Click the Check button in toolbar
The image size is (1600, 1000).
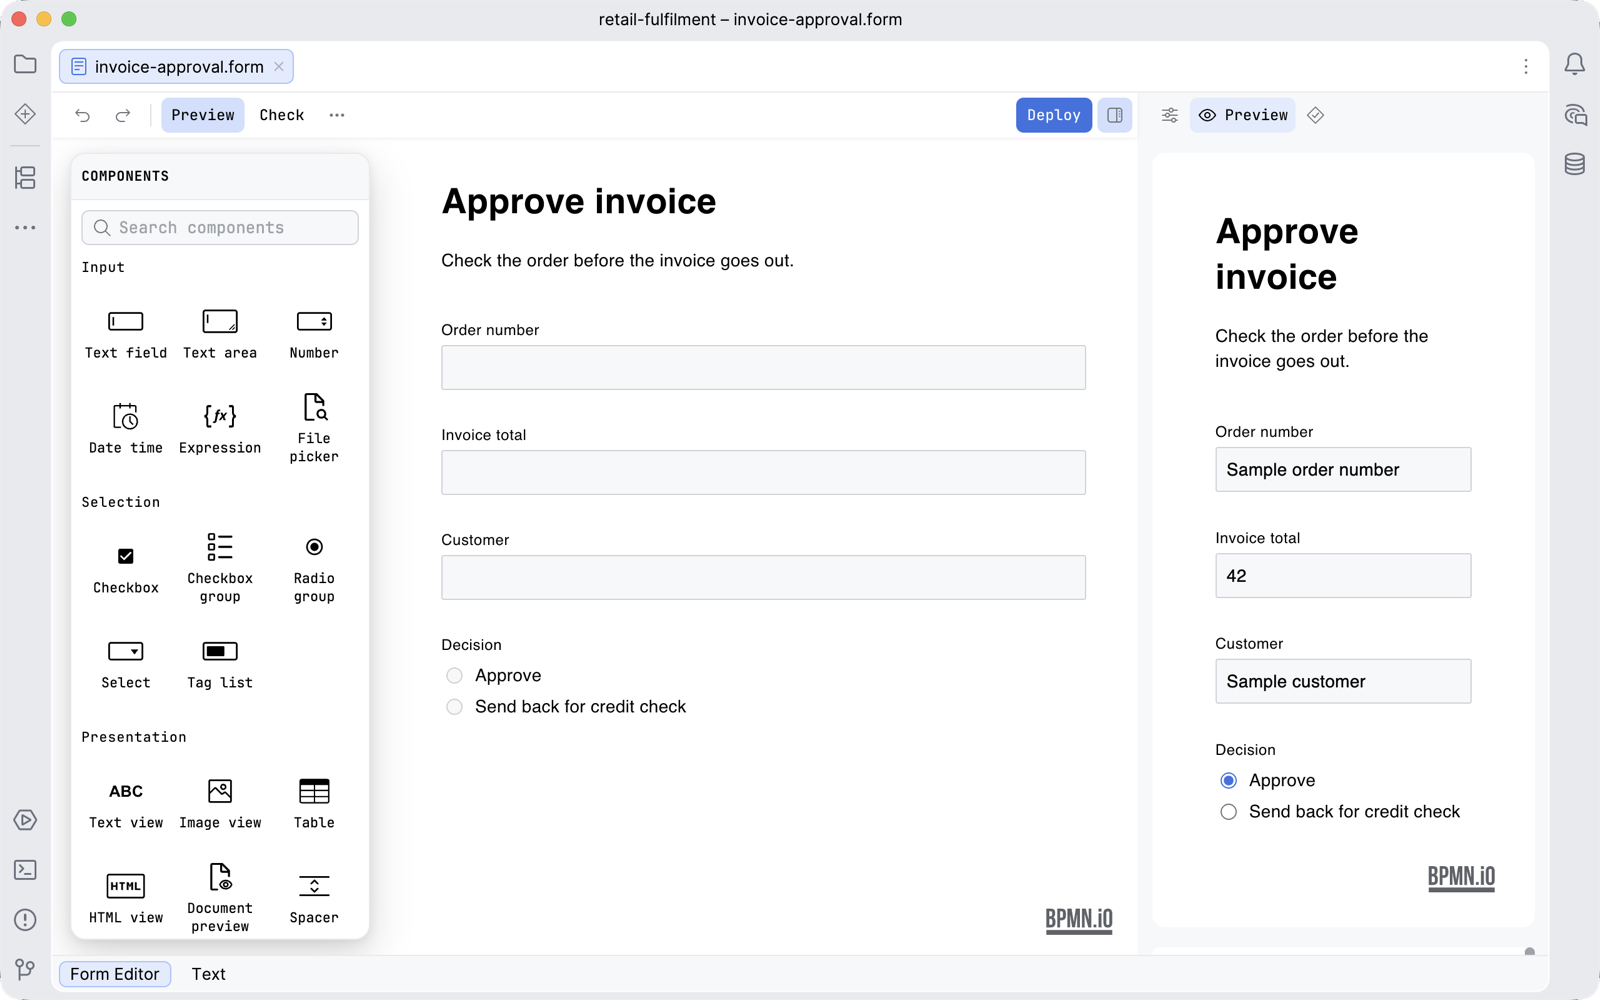[x=282, y=115]
